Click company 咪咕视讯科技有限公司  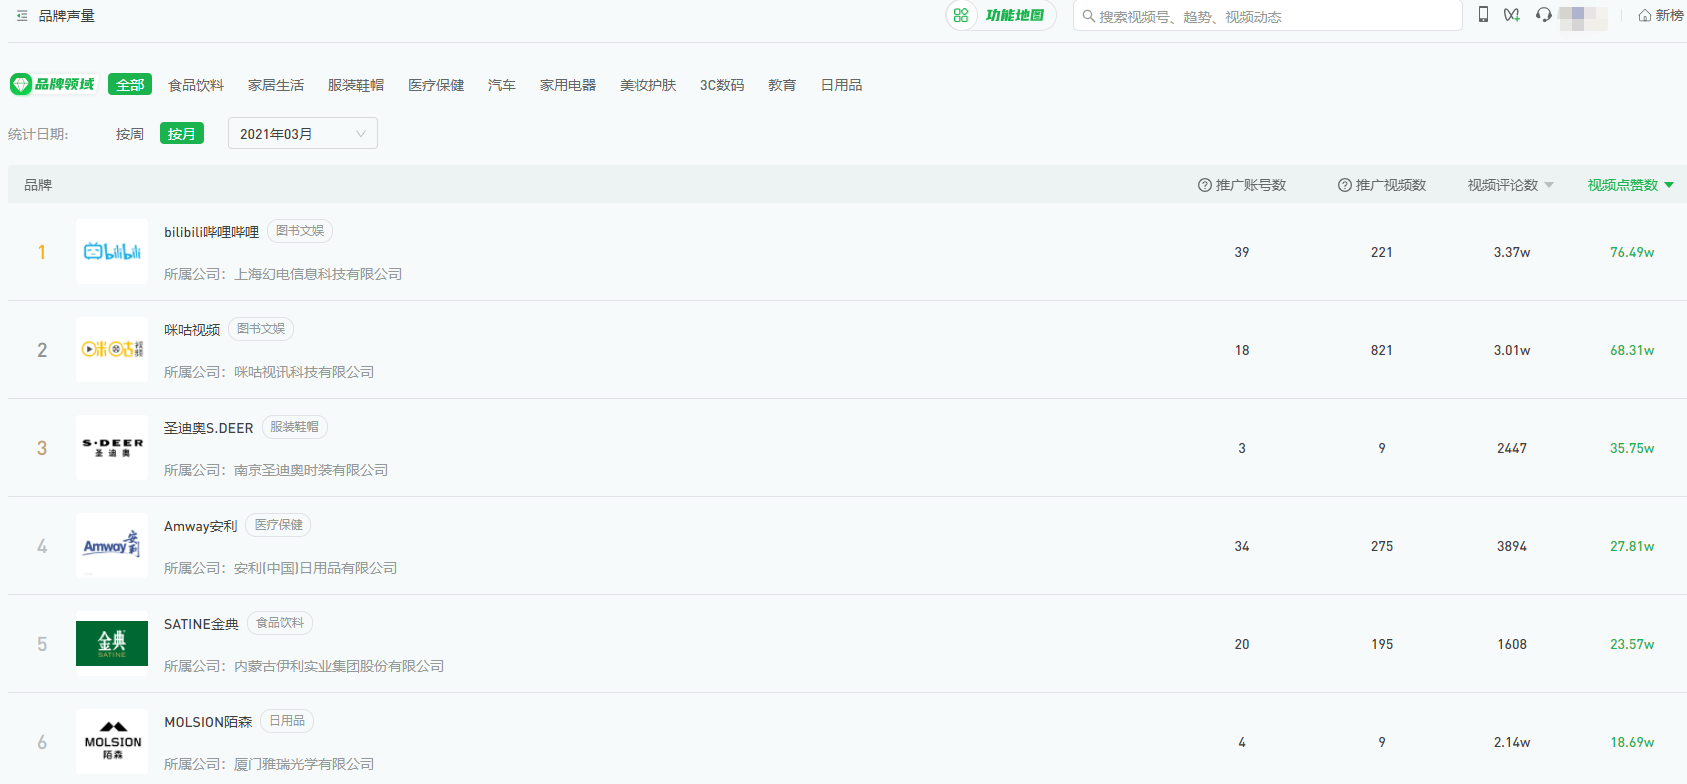pos(304,372)
